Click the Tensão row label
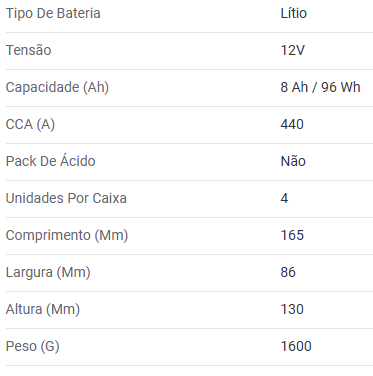Image resolution: width=373 pixels, height=376 pixels. pyautogui.click(x=29, y=50)
